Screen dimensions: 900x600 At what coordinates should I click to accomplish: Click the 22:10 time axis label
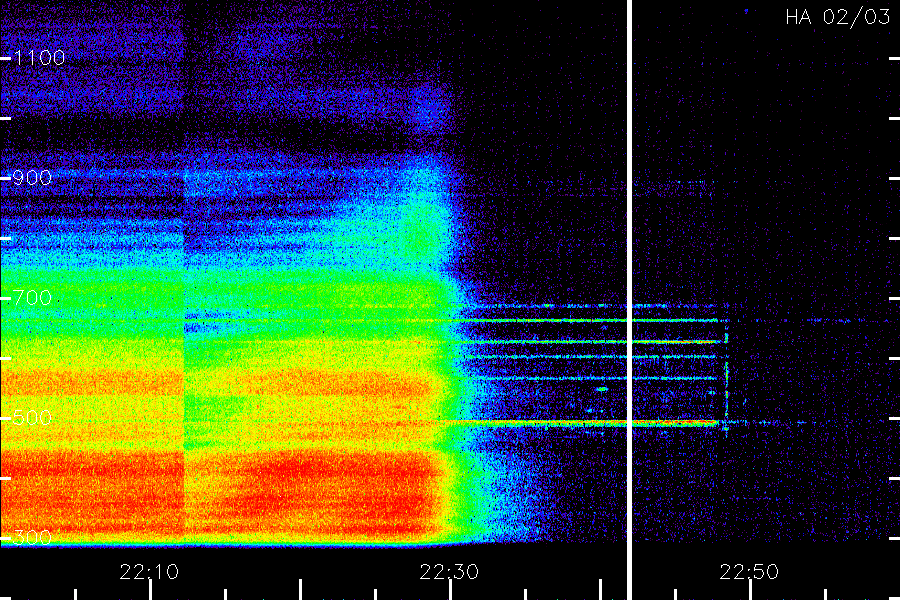pos(149,572)
